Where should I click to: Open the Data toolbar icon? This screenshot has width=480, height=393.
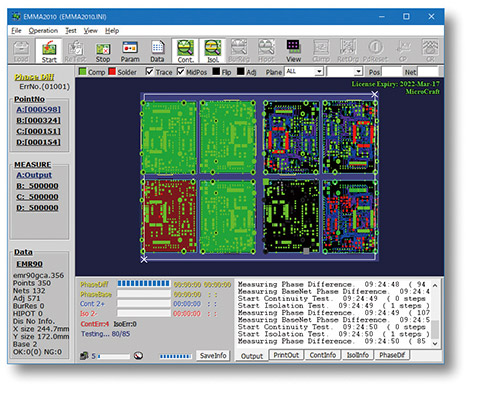click(157, 51)
